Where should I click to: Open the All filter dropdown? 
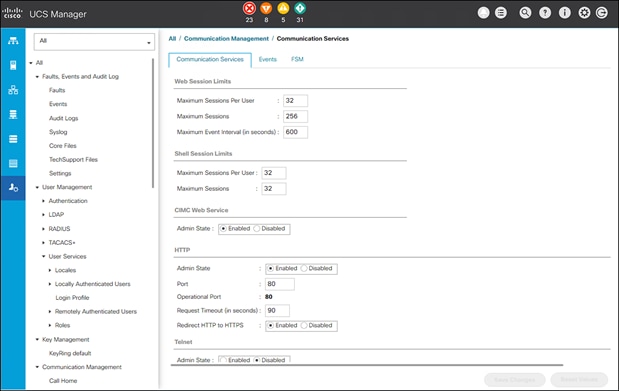click(94, 41)
